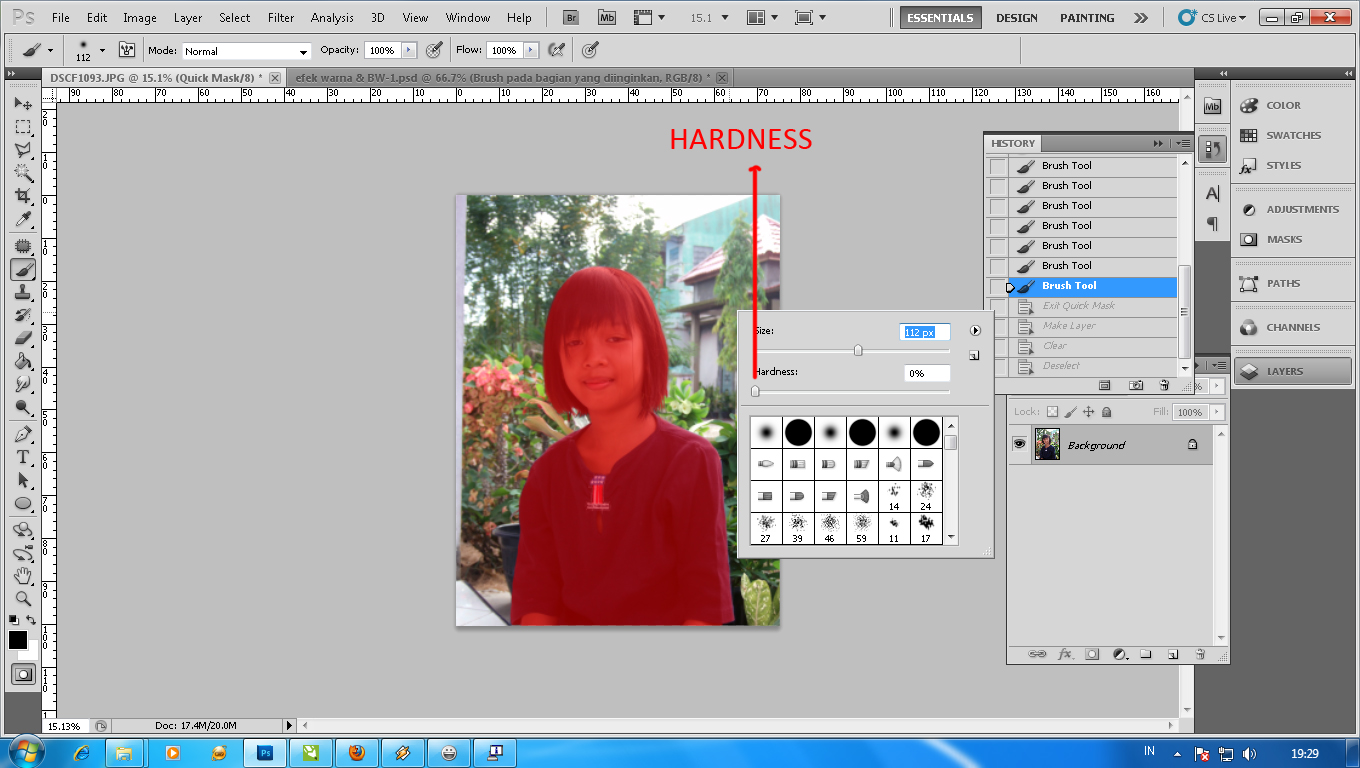
Task: Select the Polygonal Lasso tool
Action: [x=23, y=150]
